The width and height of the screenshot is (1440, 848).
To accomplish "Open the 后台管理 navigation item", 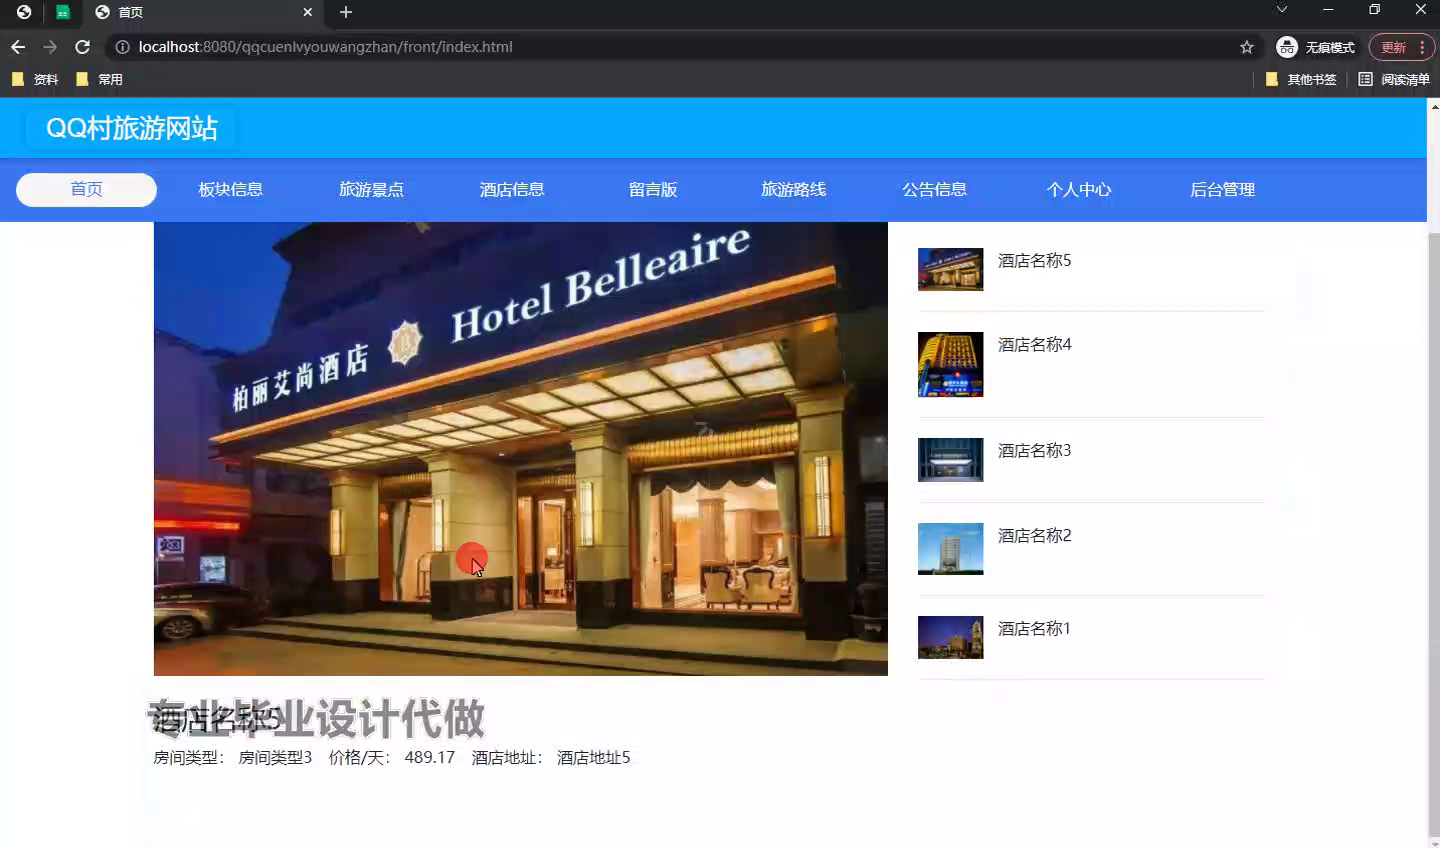I will [x=1223, y=190].
